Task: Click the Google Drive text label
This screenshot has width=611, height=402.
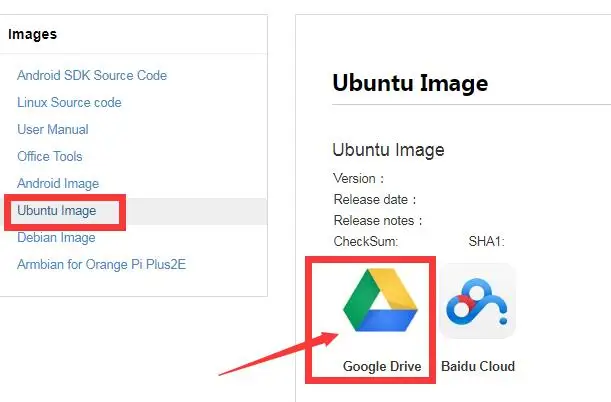Action: (x=382, y=366)
